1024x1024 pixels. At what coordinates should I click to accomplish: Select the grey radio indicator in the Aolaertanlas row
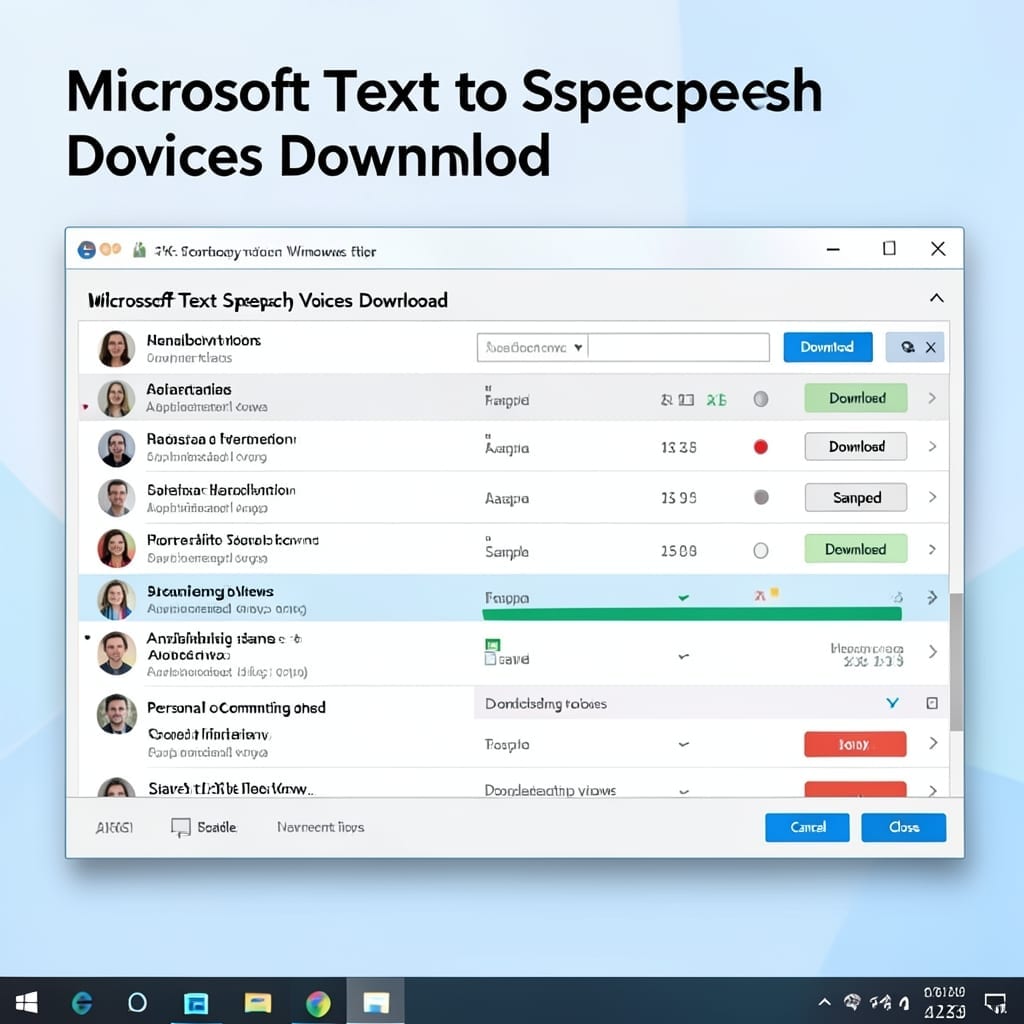[x=761, y=399]
